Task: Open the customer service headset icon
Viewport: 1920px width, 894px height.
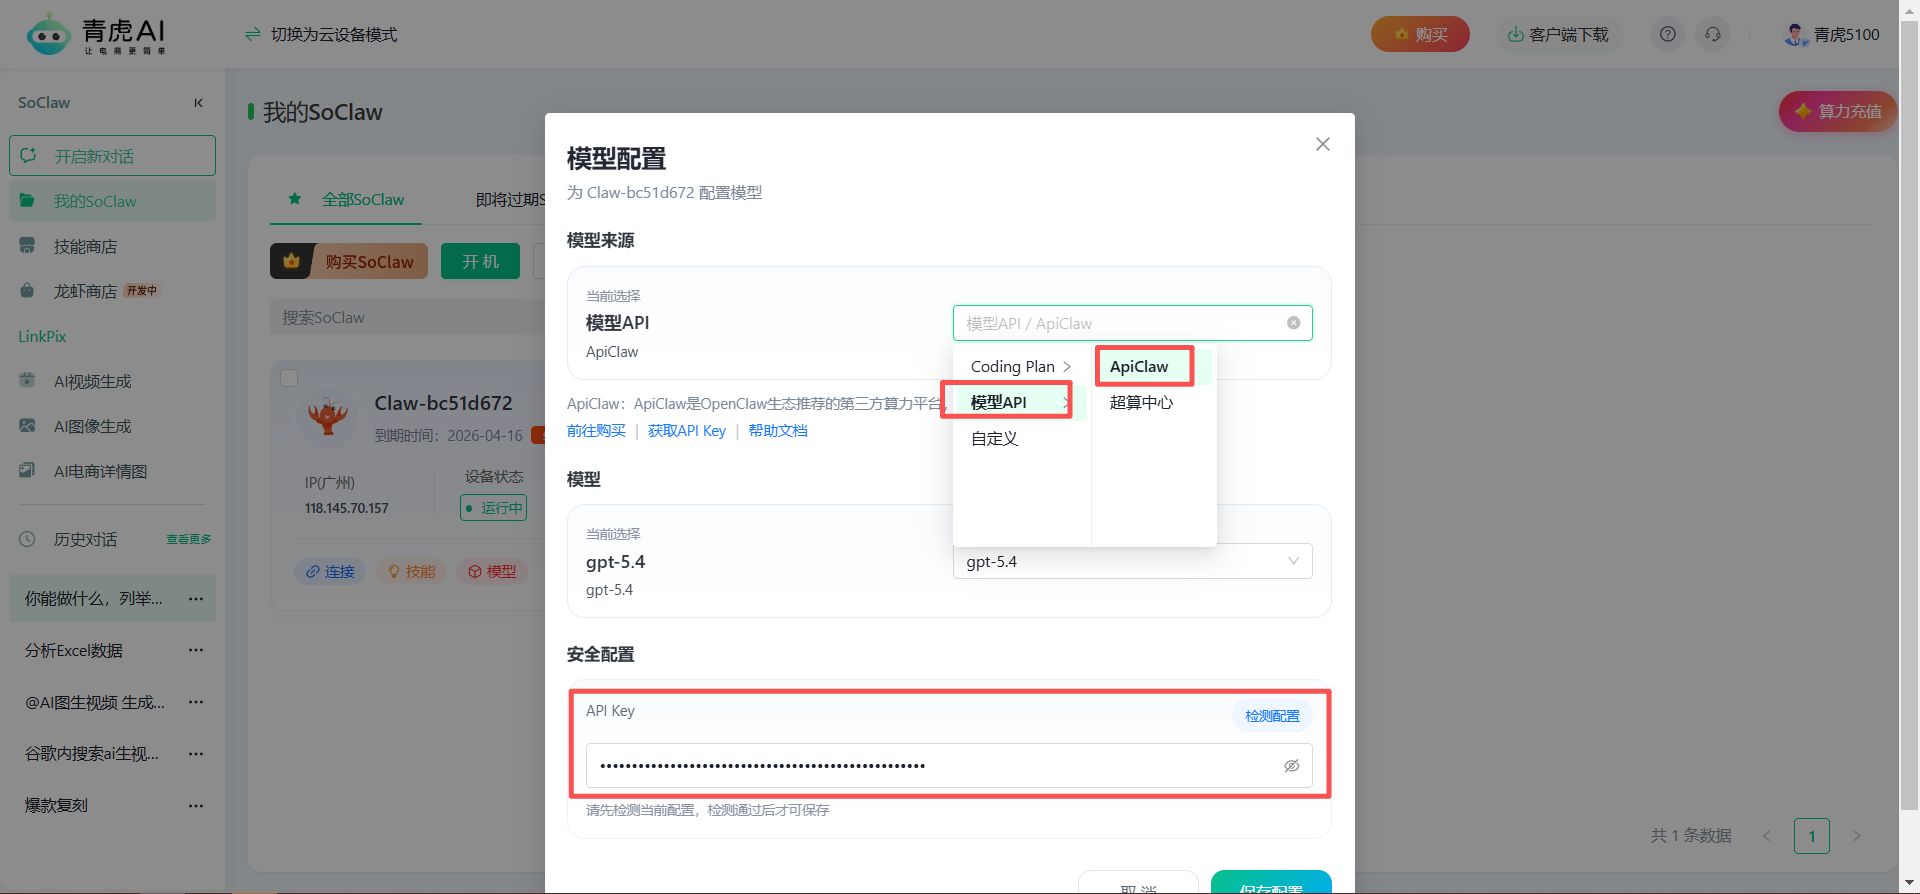Action: click(x=1713, y=34)
